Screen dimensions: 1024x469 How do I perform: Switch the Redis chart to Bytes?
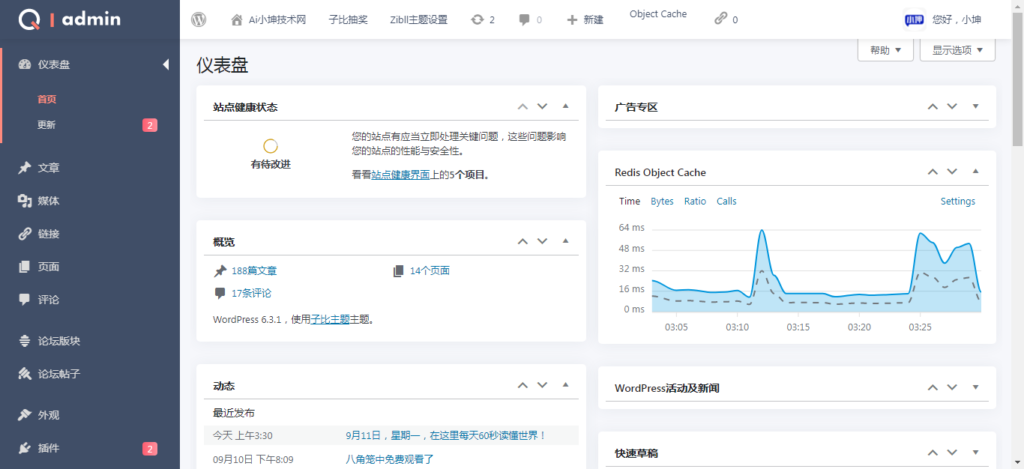pyautogui.click(x=662, y=201)
